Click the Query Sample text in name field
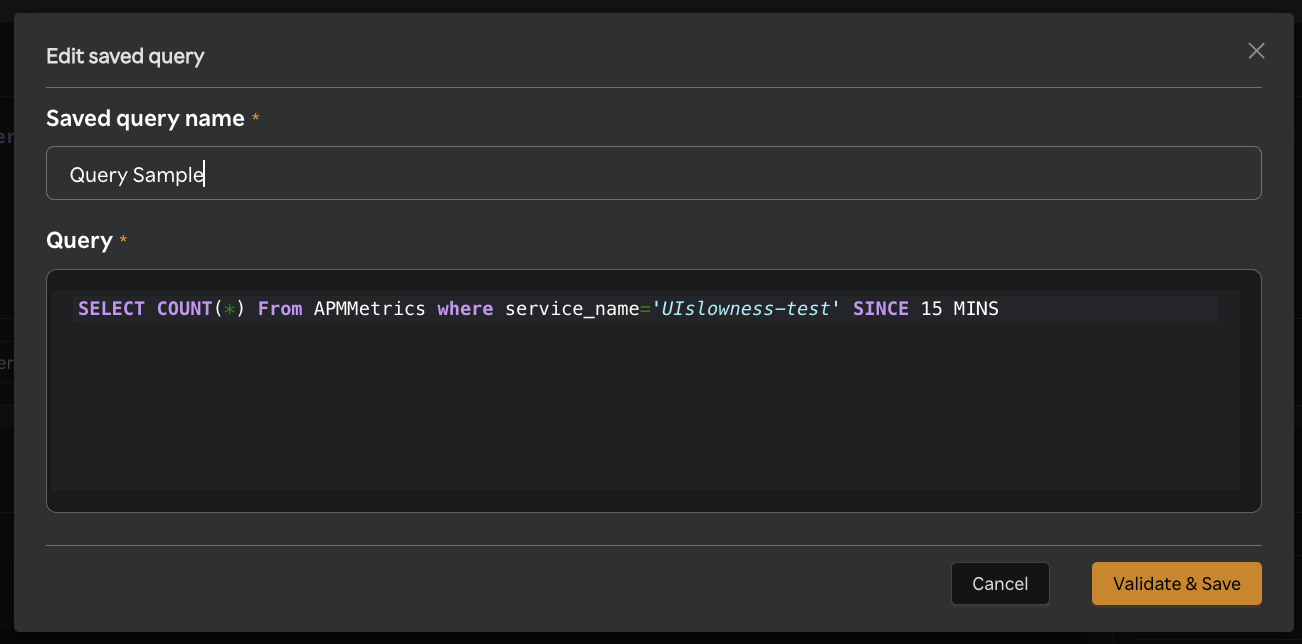 tap(135, 173)
